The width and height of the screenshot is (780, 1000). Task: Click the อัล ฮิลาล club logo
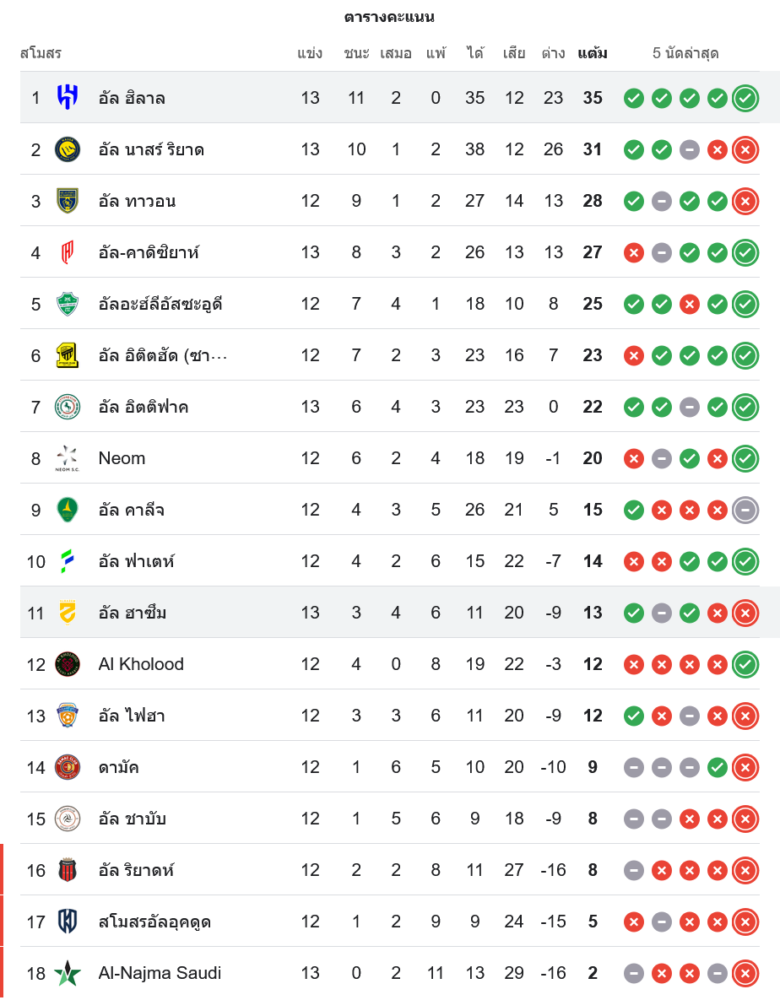click(x=67, y=98)
